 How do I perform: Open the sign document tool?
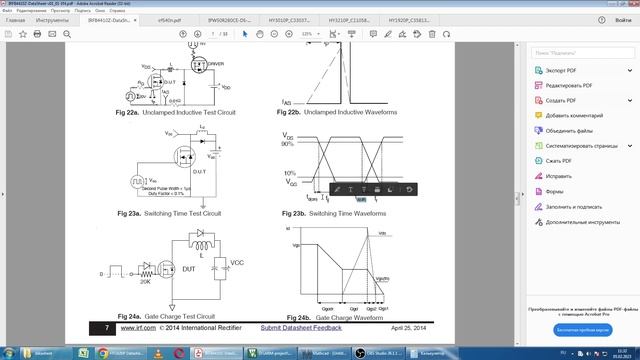point(402,34)
